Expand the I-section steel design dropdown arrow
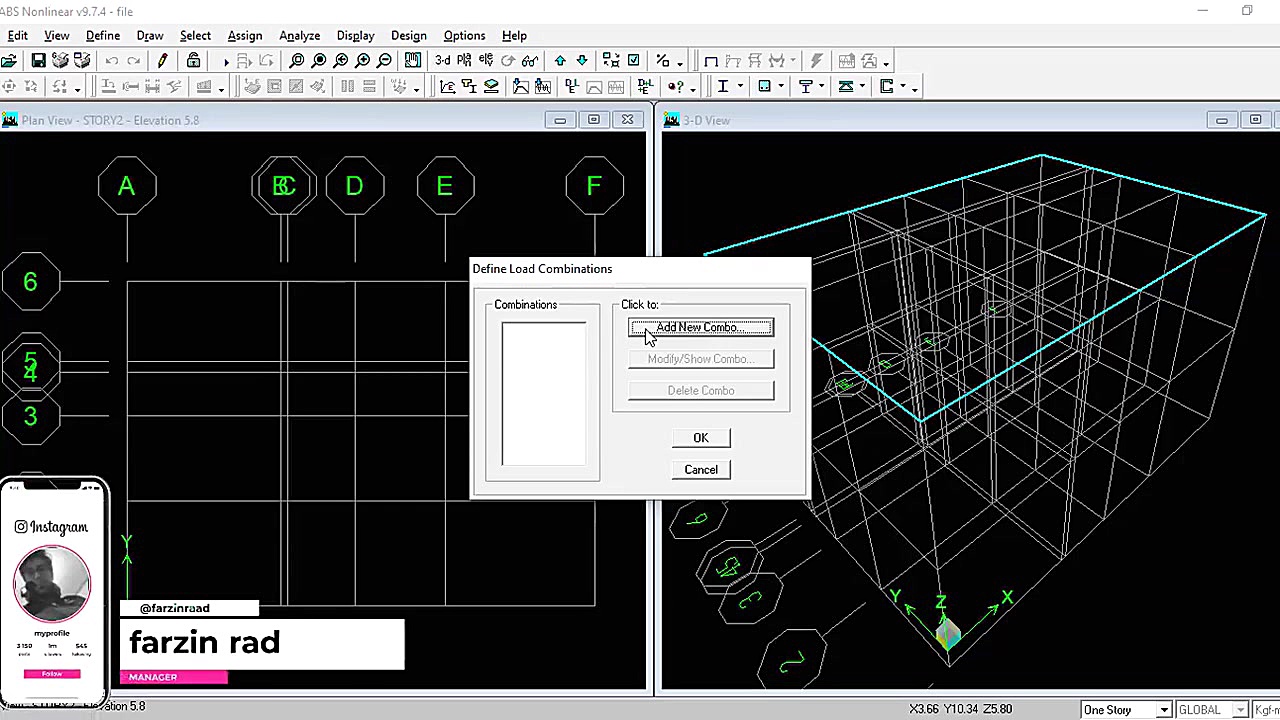The height and width of the screenshot is (720, 1280). point(740,87)
